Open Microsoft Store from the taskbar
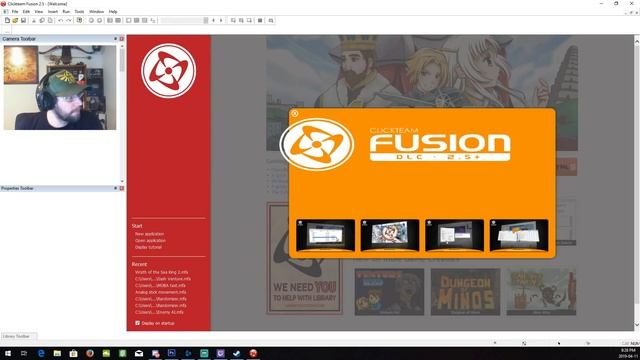This screenshot has height=360, width=640. click(73, 353)
